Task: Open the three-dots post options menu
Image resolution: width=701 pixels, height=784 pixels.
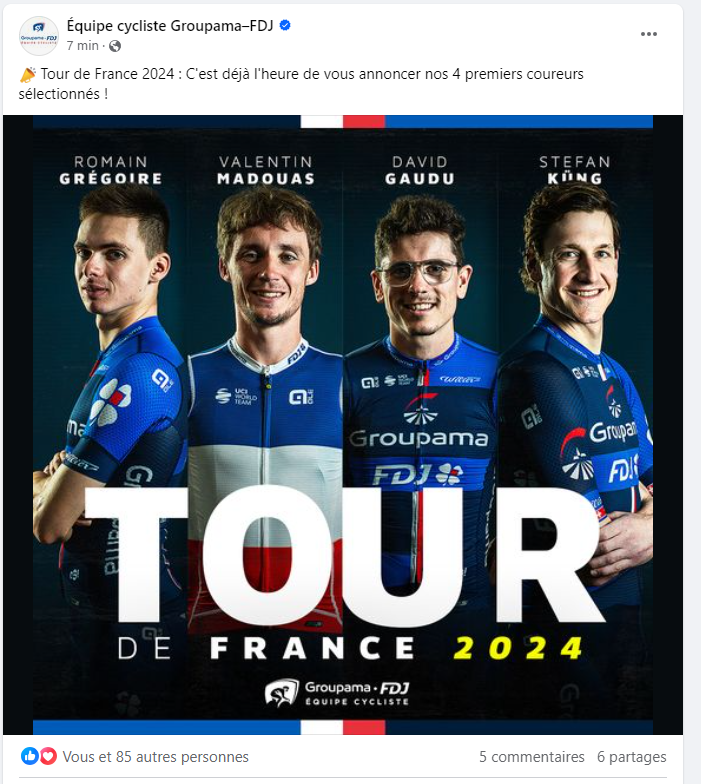Action: click(x=648, y=34)
